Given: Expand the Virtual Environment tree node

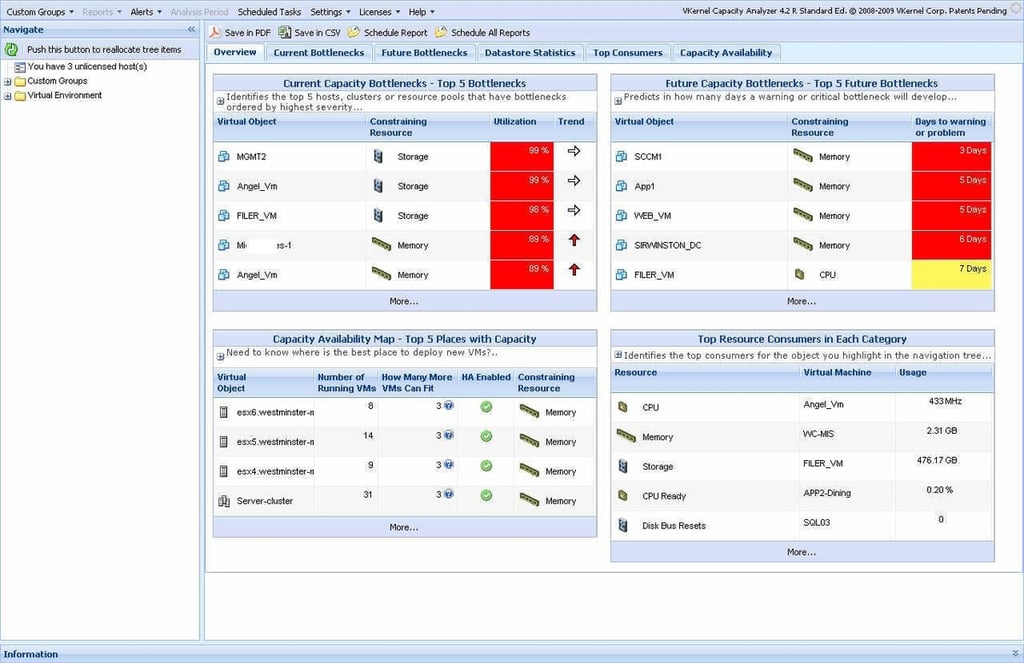Looking at the screenshot, I should click(7, 96).
